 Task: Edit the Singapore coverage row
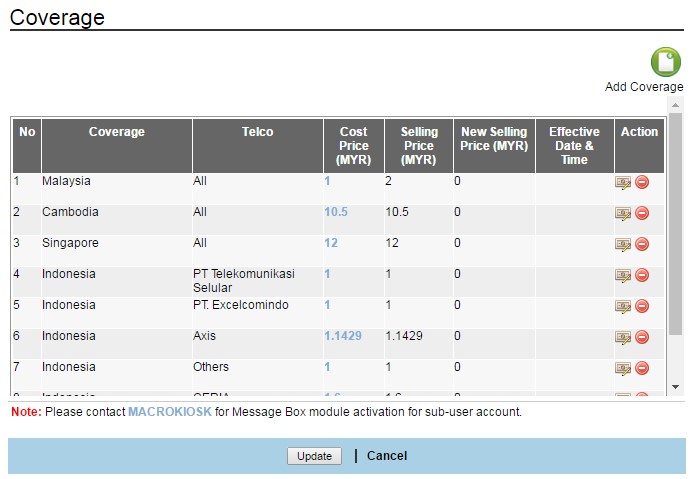point(623,244)
